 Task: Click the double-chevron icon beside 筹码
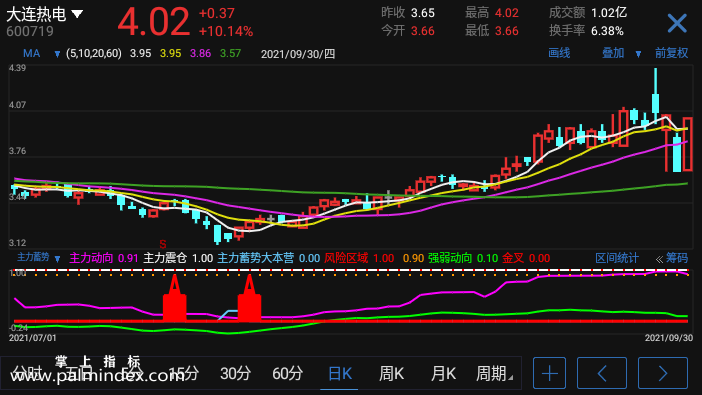tap(659, 259)
